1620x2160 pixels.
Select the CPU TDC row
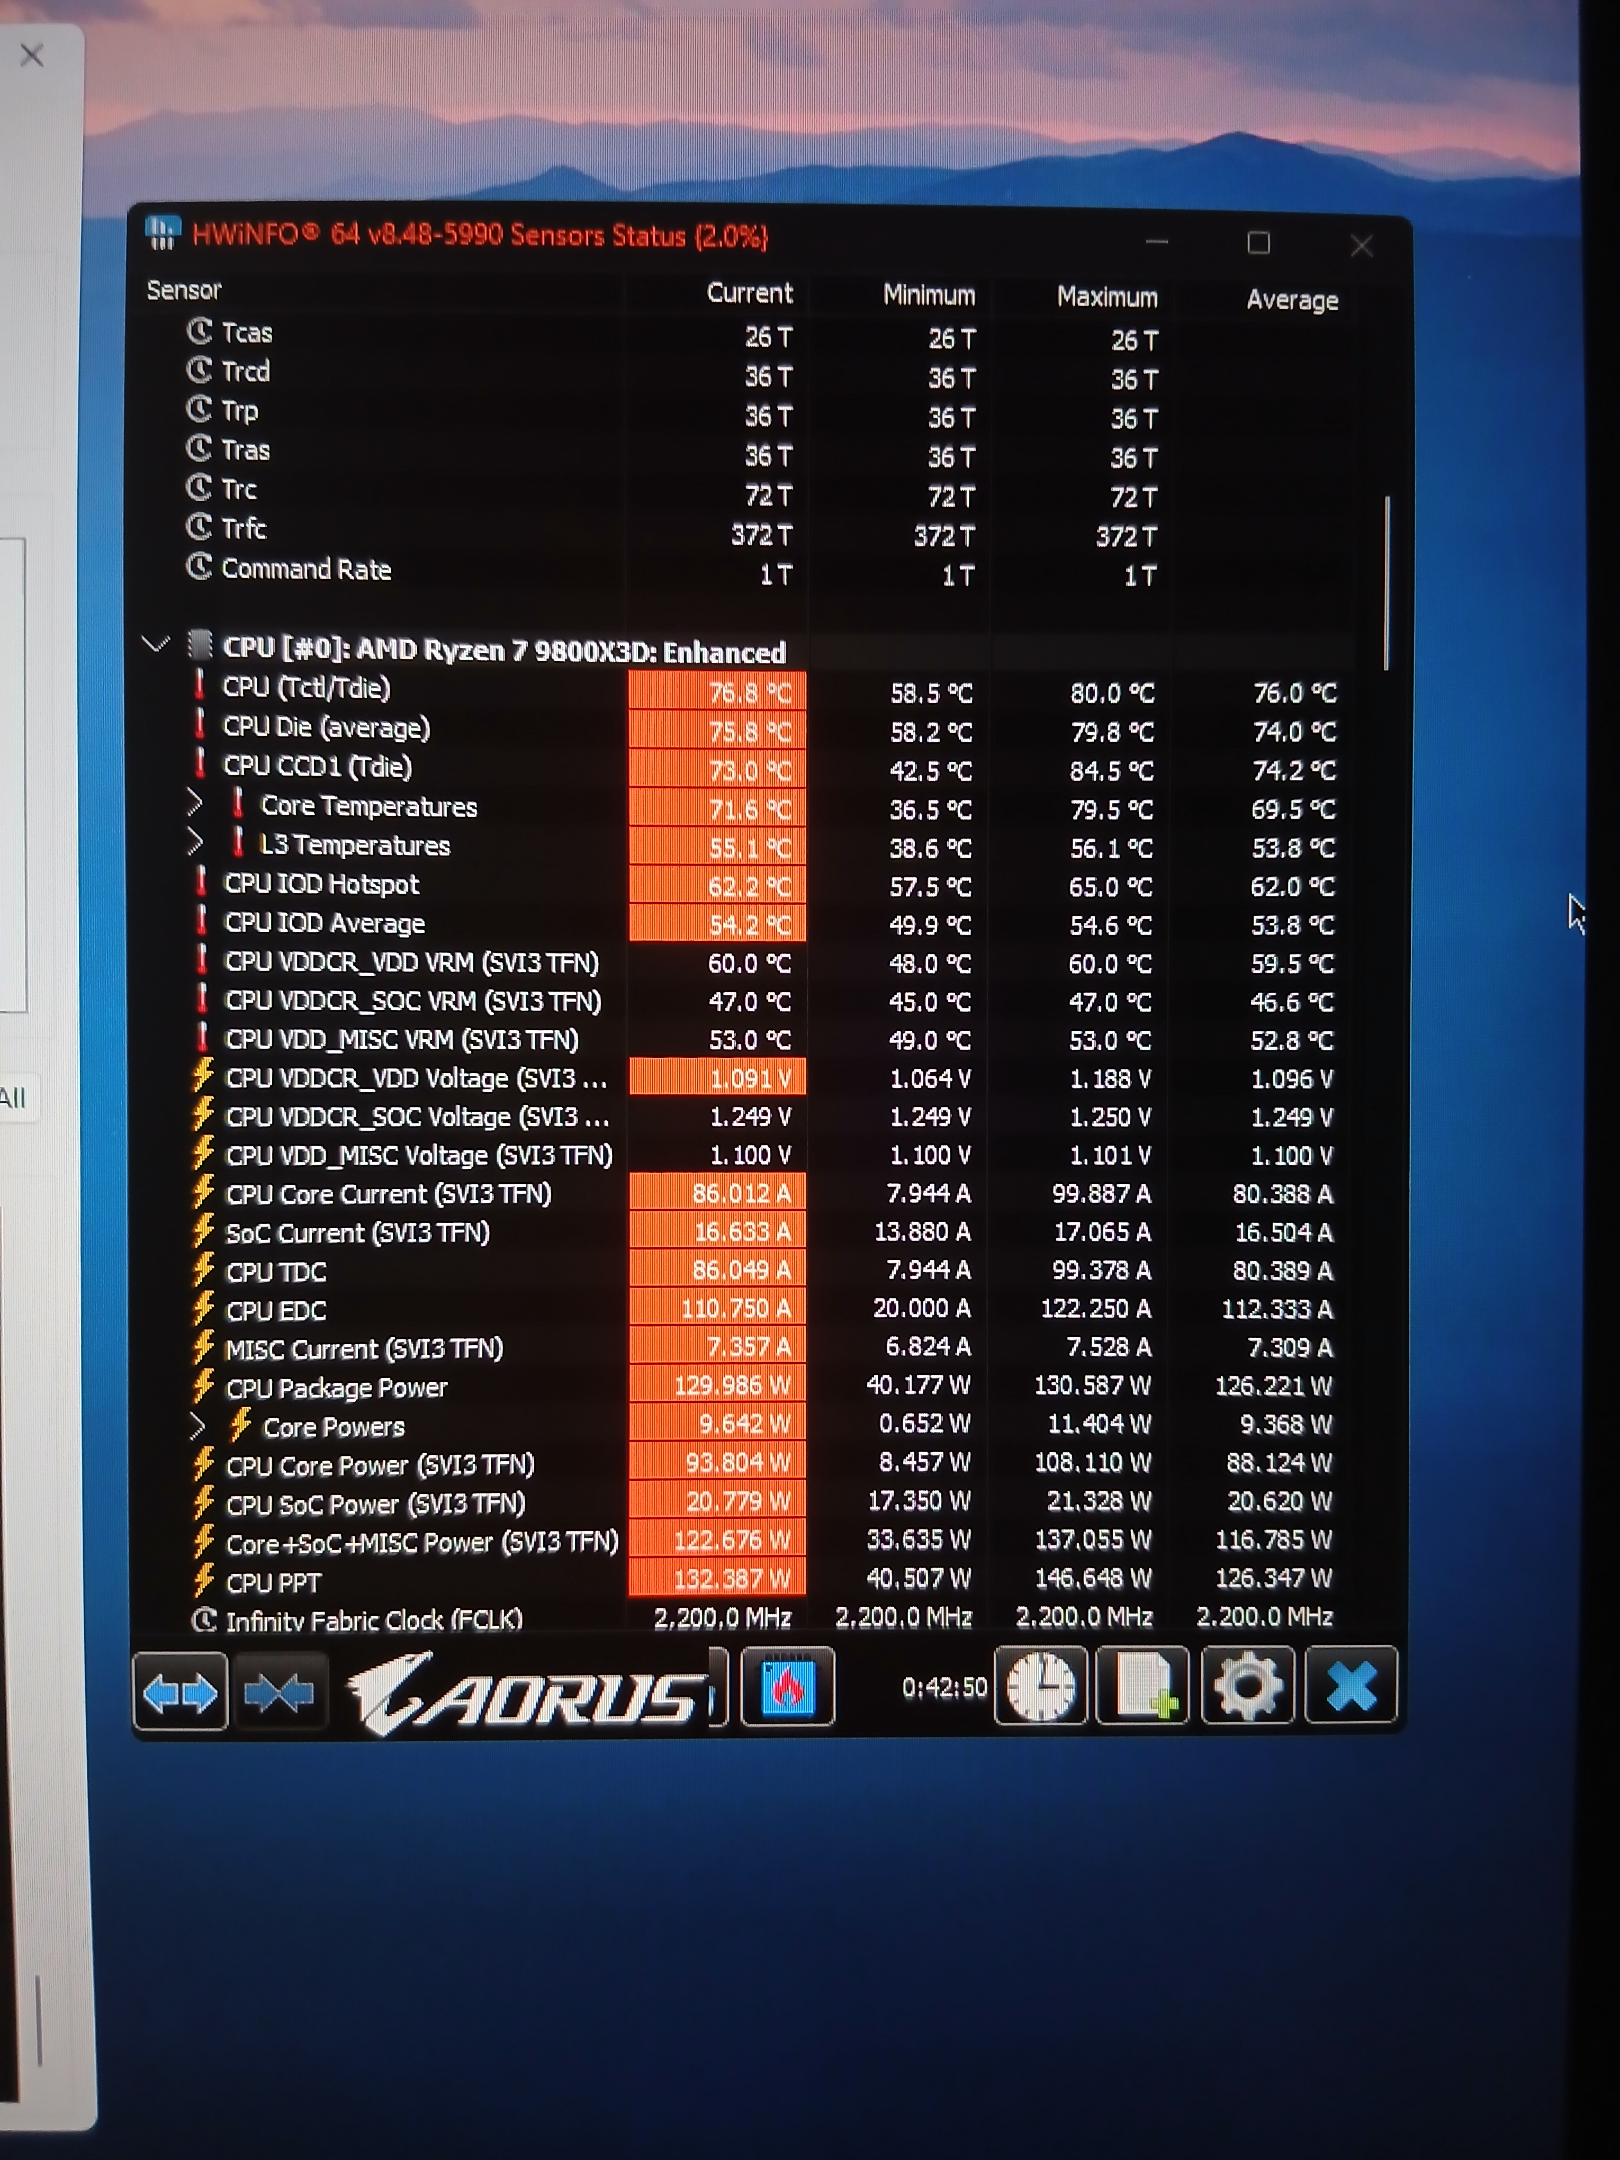click(x=765, y=1271)
